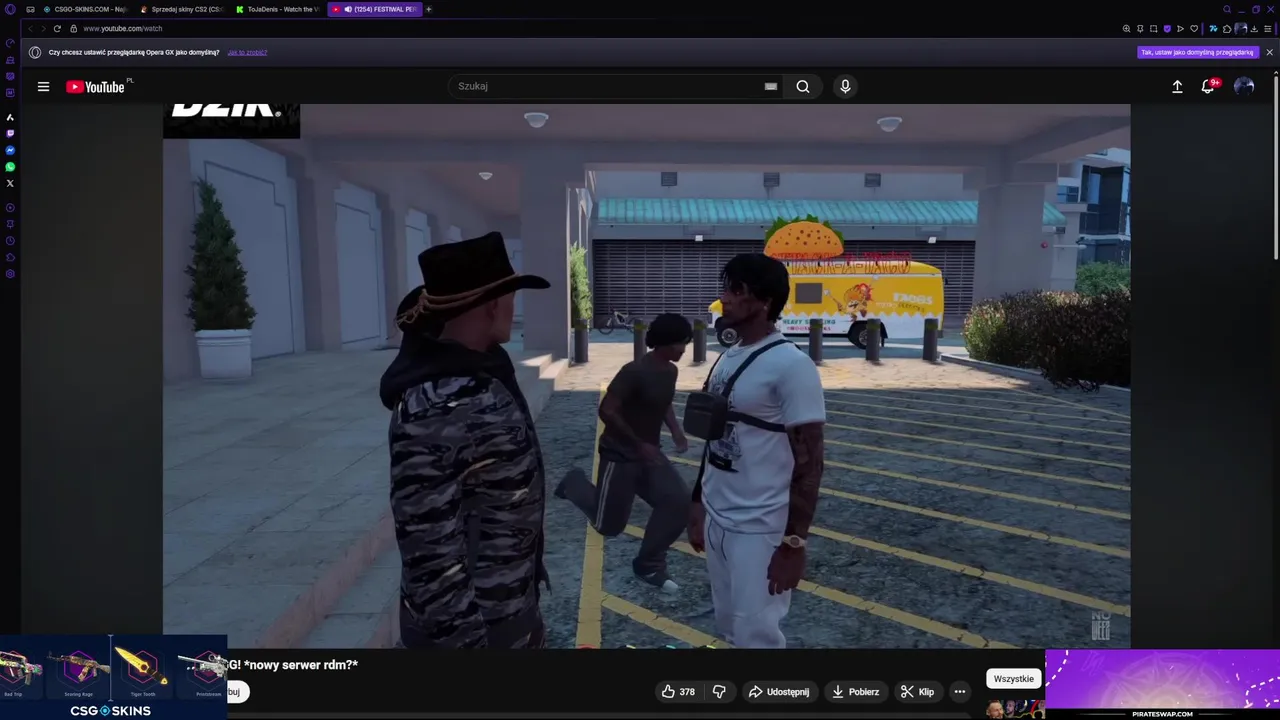Click the video player to pause
Viewport: 1280px width, 720px height.
point(646,376)
